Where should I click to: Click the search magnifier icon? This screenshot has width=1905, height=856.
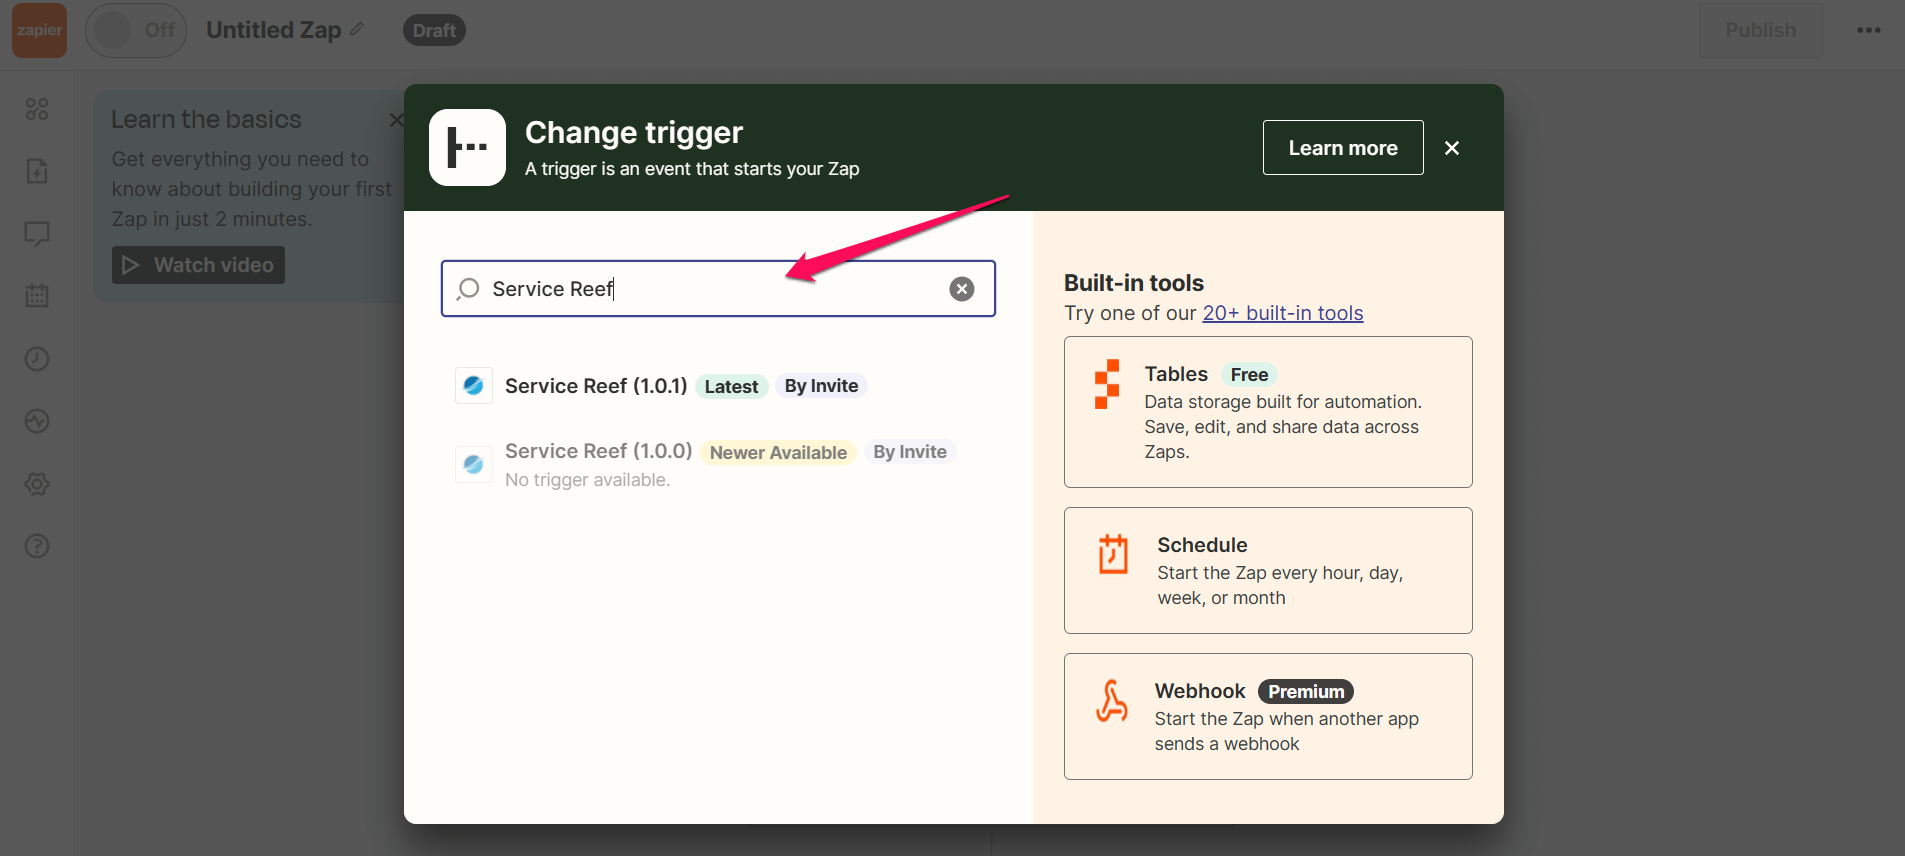click(468, 289)
